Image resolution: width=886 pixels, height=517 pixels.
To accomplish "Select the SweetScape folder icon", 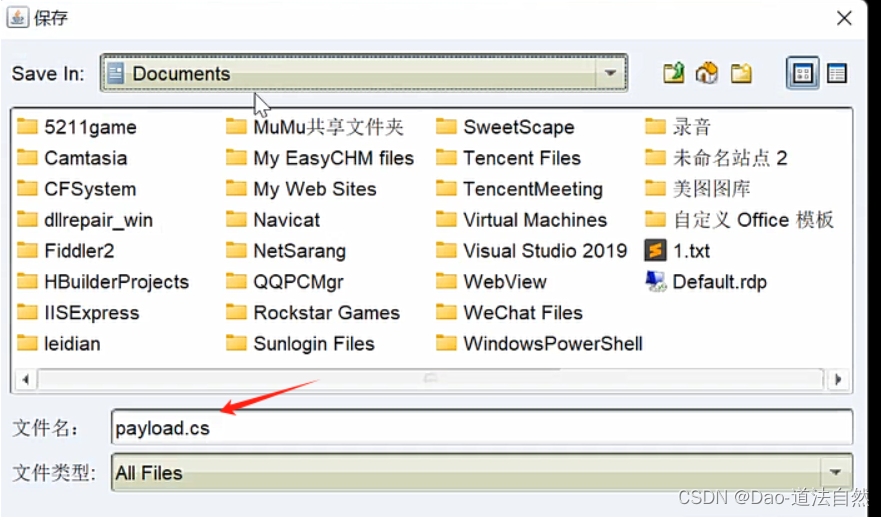I will pos(446,126).
